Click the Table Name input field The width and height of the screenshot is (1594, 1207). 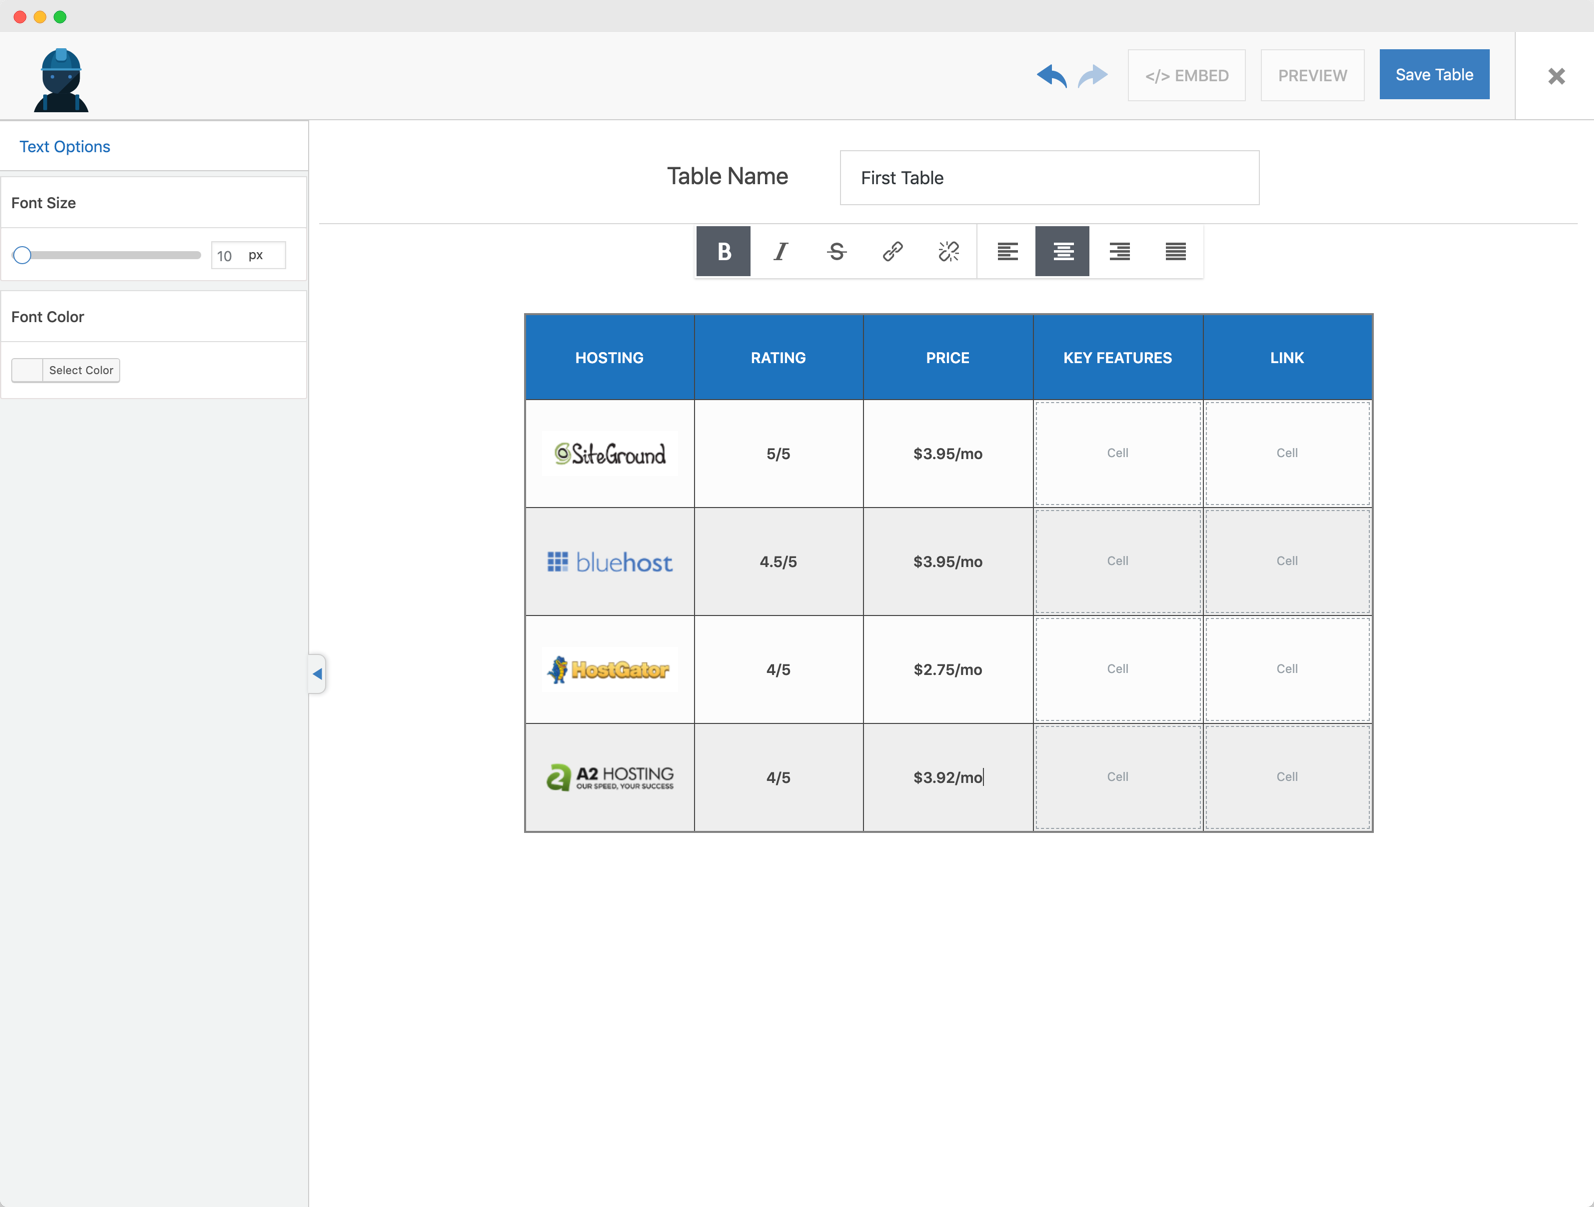coord(1049,178)
